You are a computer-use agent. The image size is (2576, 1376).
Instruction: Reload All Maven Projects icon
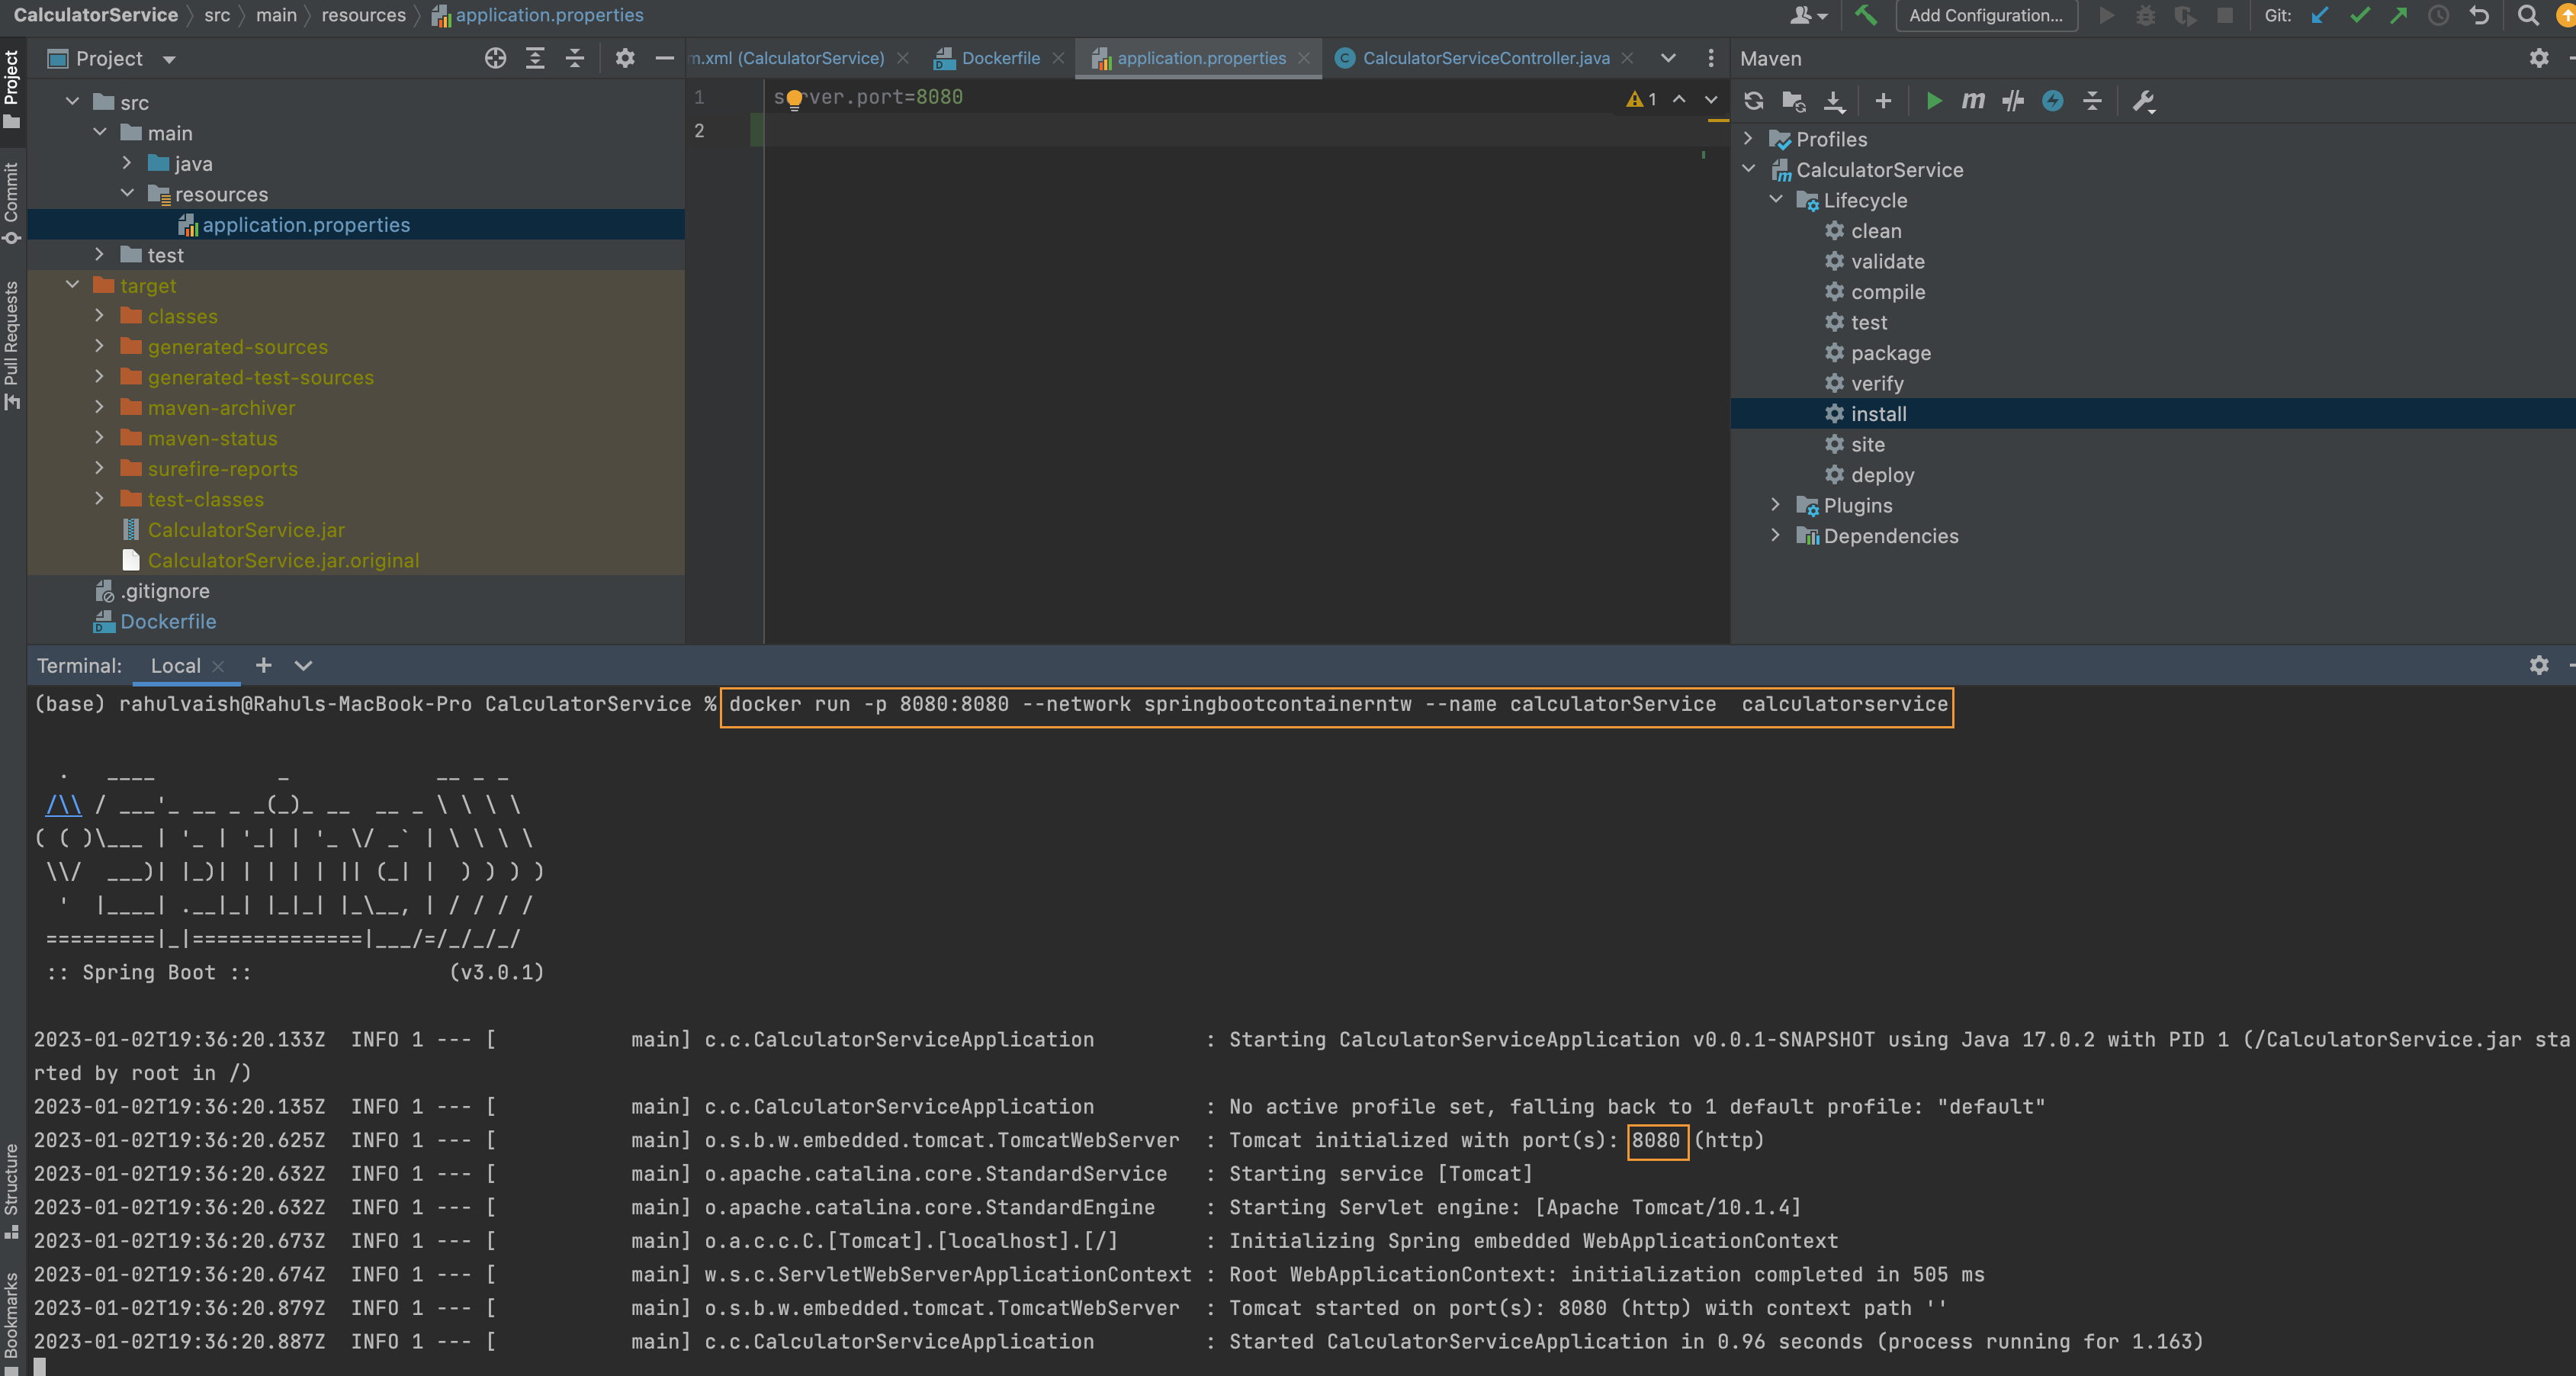[1753, 101]
